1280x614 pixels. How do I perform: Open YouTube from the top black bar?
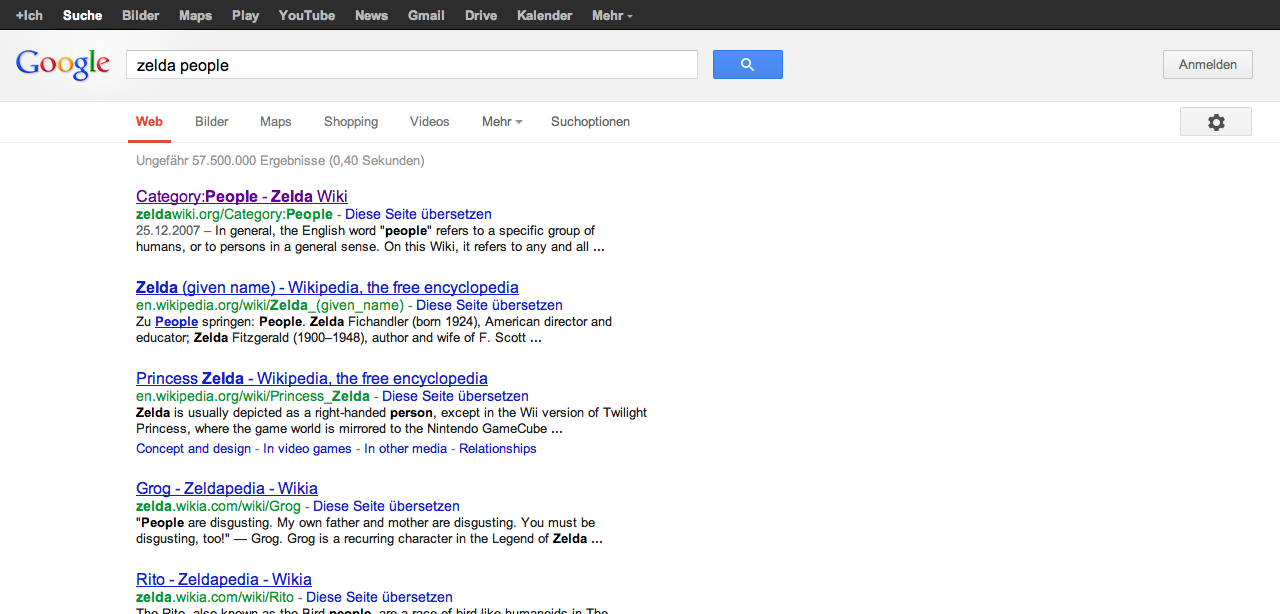(x=306, y=15)
